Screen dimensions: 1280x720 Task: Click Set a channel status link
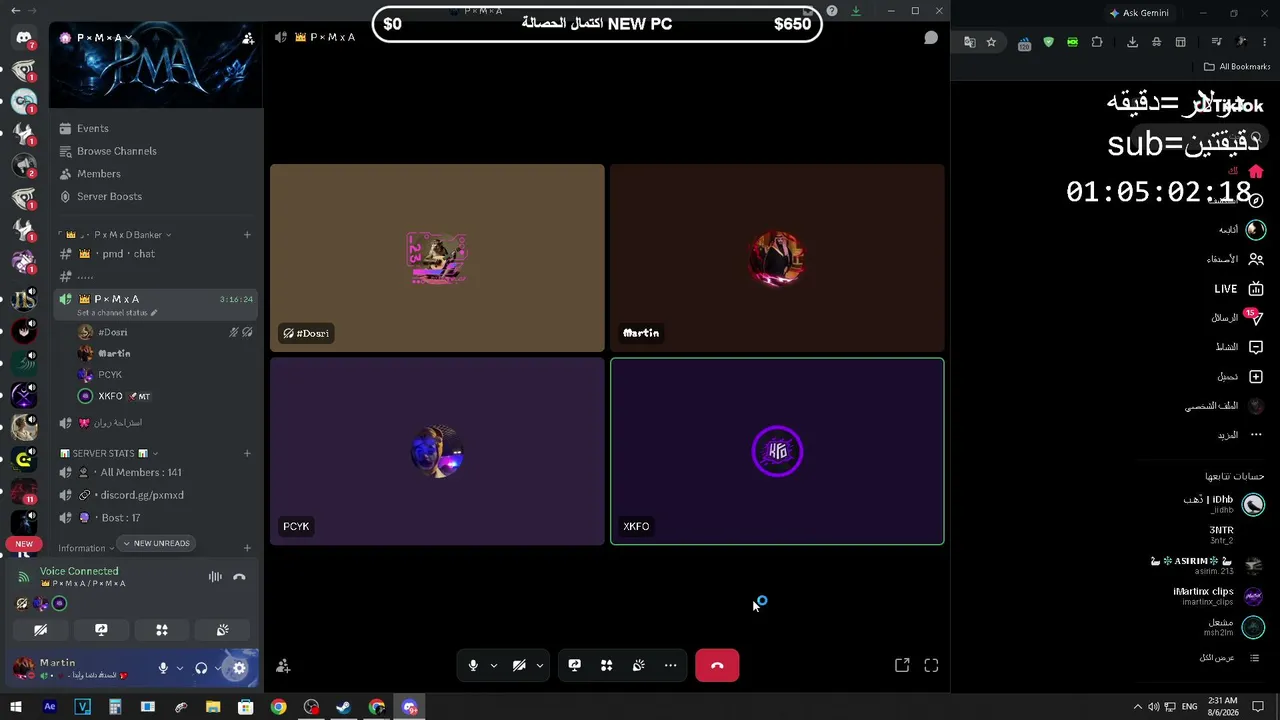point(117,313)
